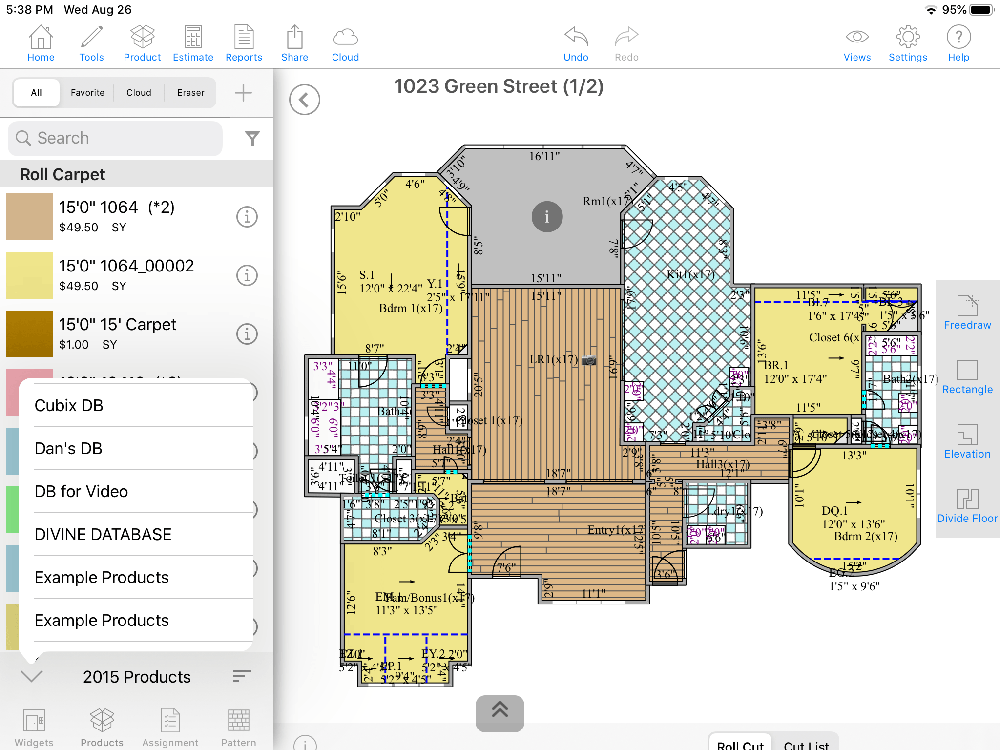Activate the Divide Floor tool
The image size is (1000, 750).
pos(966,510)
